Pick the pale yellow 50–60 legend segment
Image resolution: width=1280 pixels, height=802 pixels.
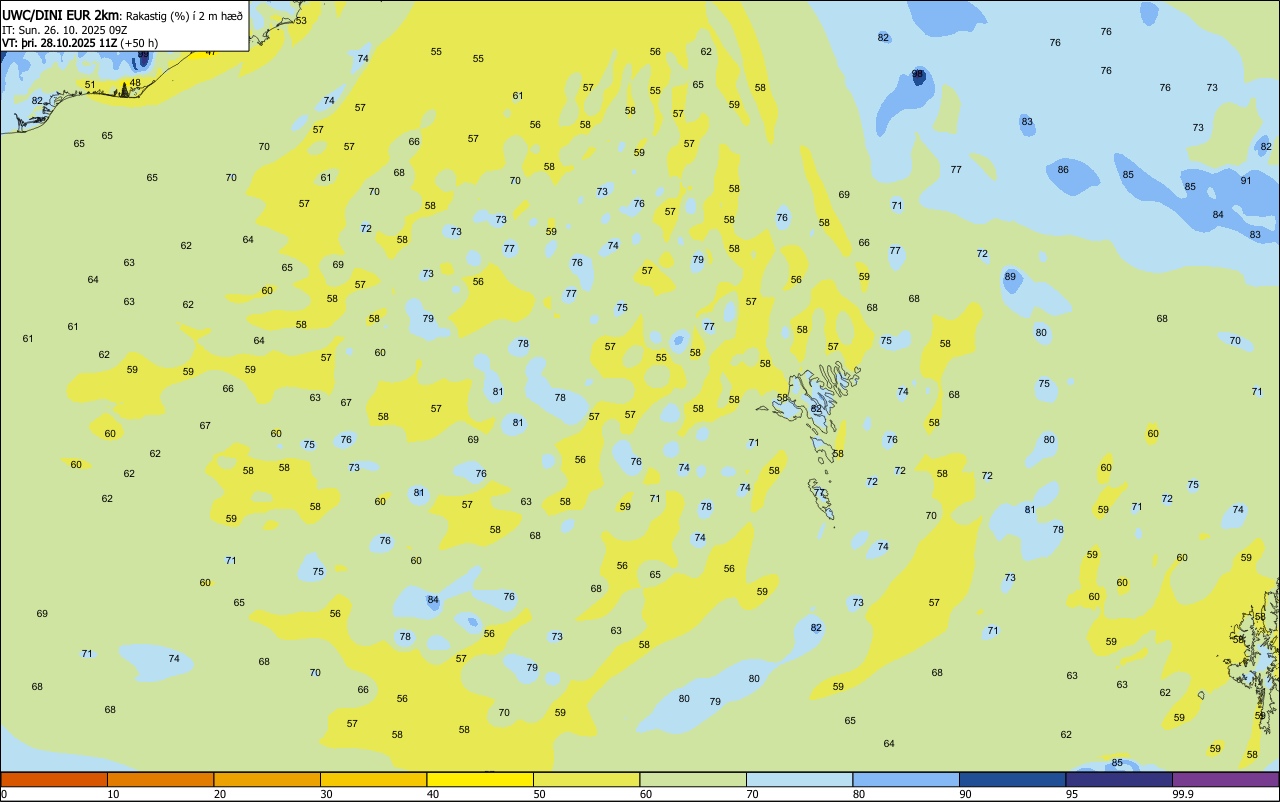[586, 779]
